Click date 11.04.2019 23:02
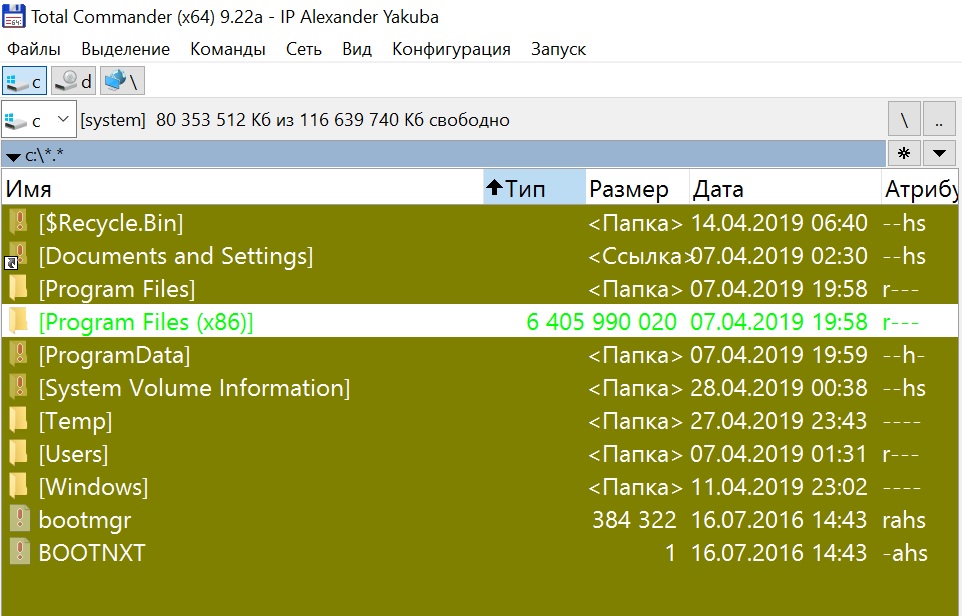The height and width of the screenshot is (616, 962). (x=779, y=488)
